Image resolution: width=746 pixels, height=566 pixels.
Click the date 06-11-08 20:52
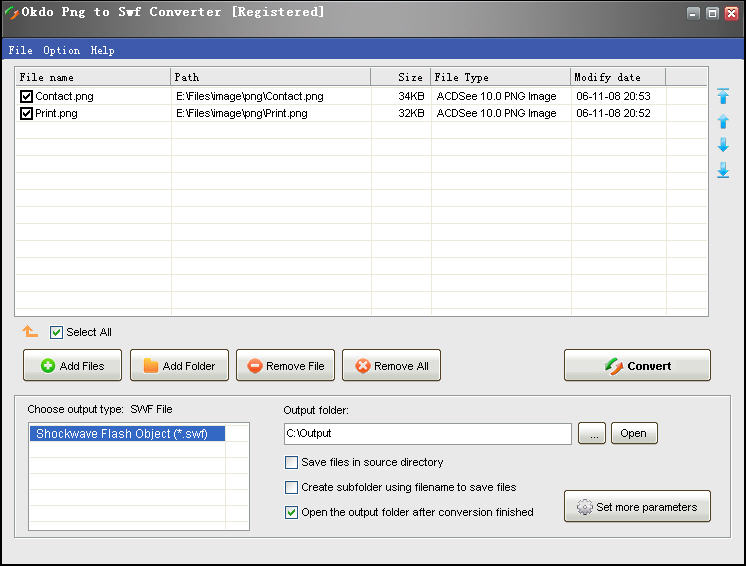point(613,114)
